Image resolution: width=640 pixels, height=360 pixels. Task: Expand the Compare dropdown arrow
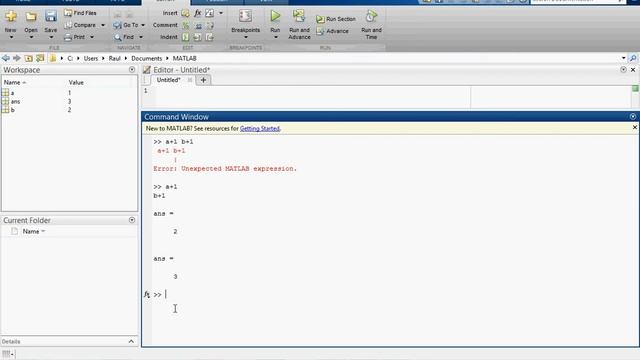(x=103, y=25)
